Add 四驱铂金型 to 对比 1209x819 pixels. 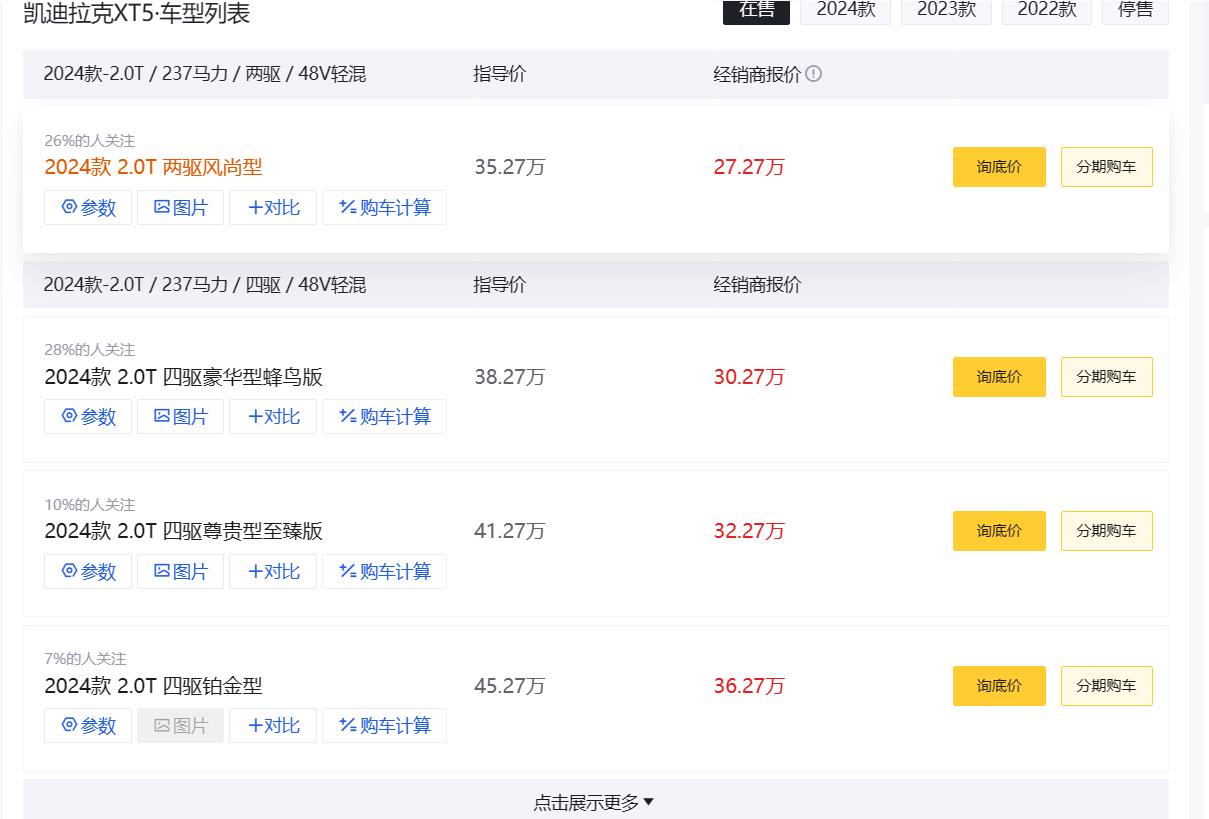coord(273,726)
